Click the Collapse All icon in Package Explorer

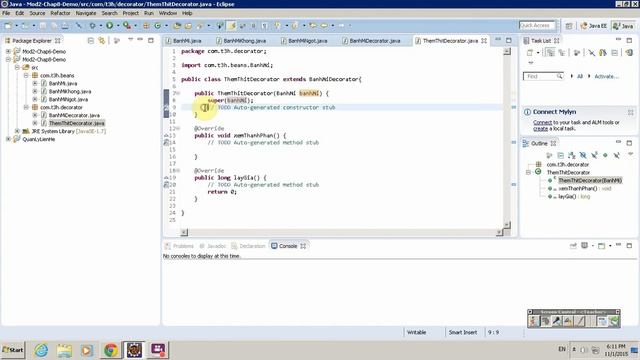pos(91,40)
